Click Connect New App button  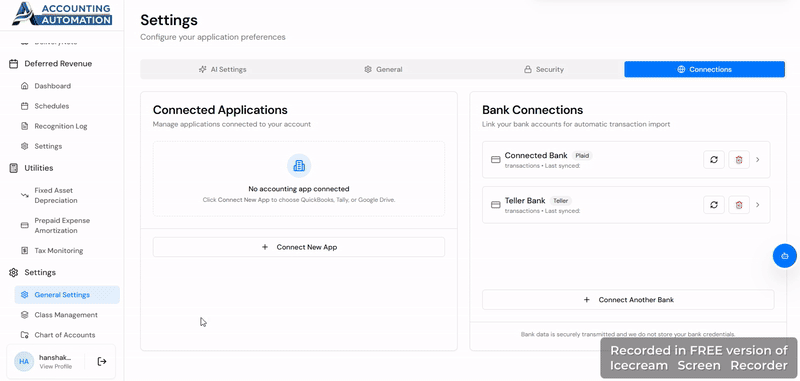[299, 247]
